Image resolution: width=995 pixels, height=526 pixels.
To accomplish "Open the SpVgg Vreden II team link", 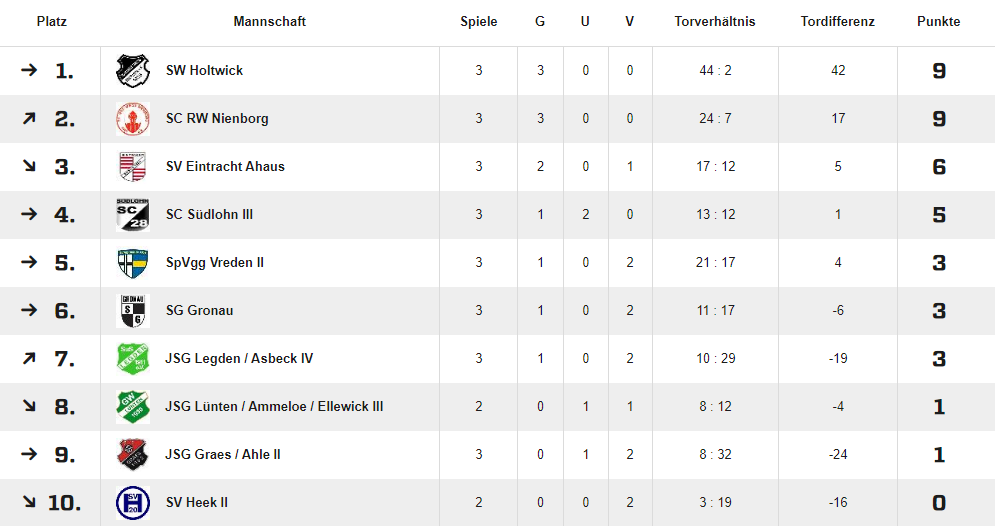I will (214, 263).
